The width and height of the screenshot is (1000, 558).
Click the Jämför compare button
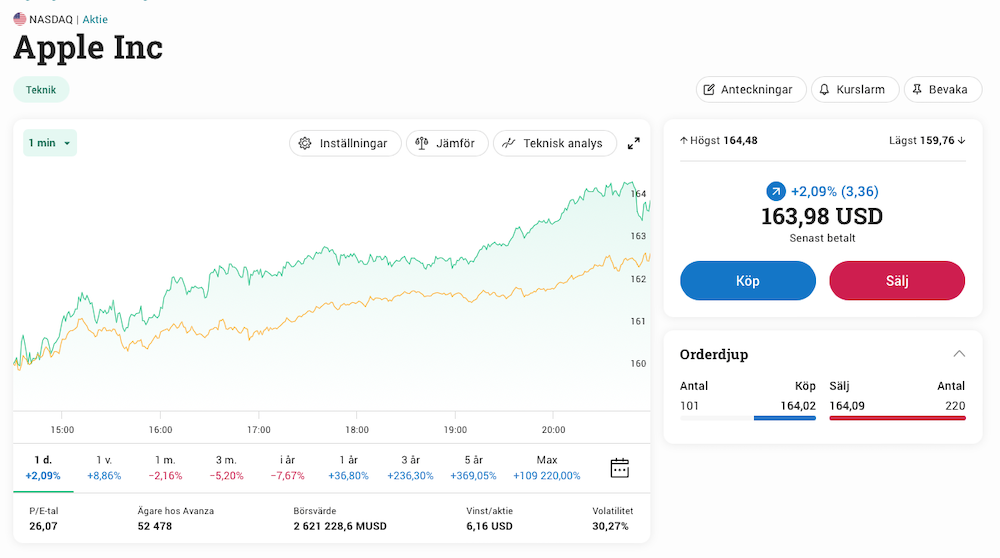(447, 143)
